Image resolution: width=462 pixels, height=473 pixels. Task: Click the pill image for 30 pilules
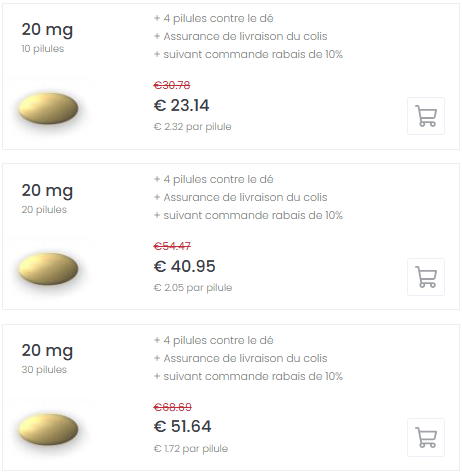[48, 429]
